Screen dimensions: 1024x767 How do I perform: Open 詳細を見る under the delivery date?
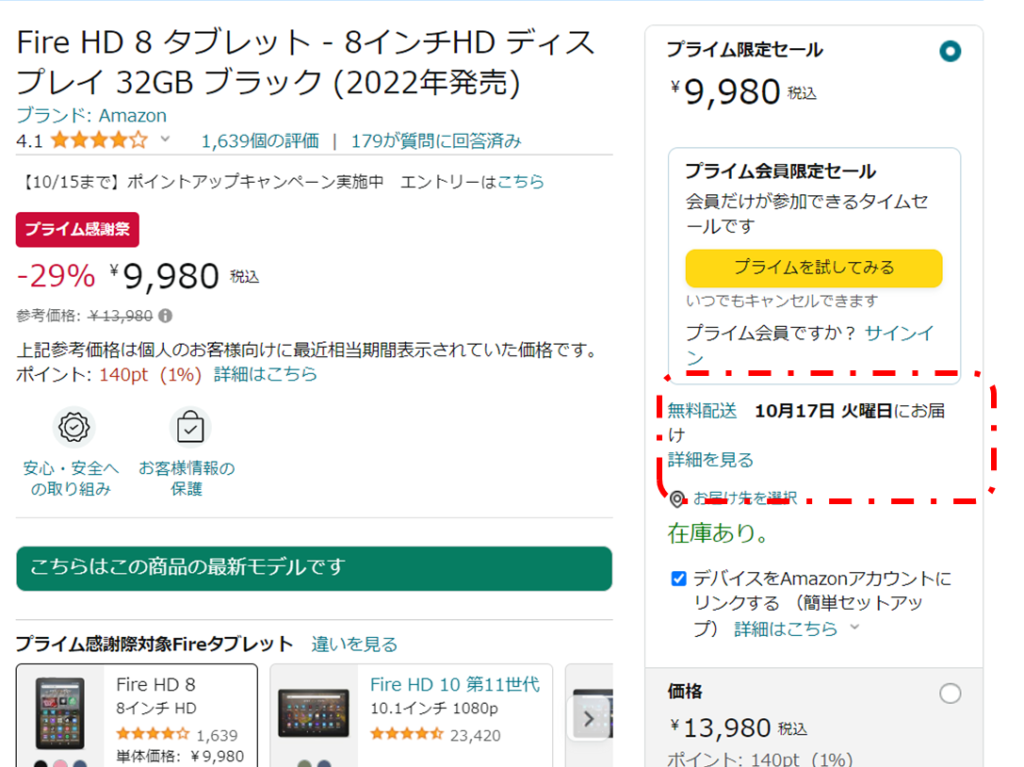coord(710,460)
